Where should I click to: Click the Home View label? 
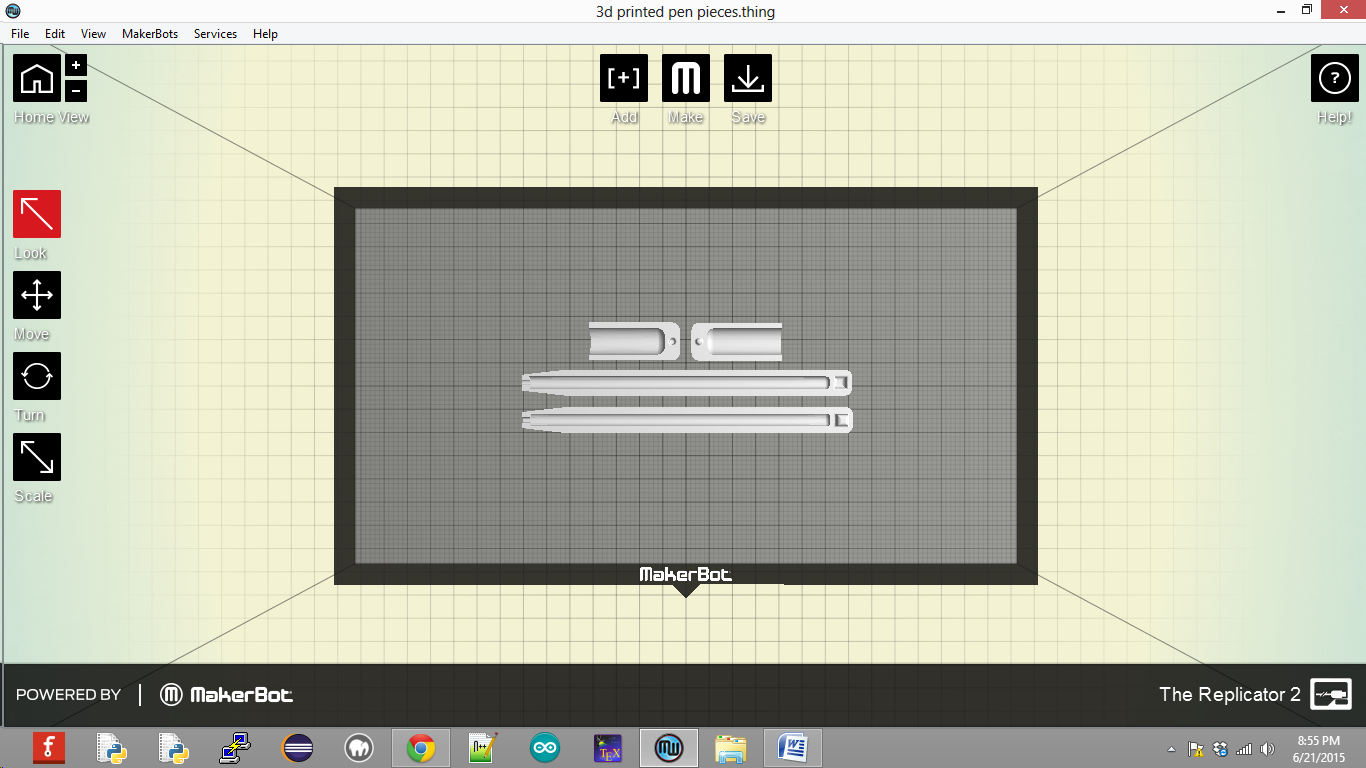(x=52, y=117)
